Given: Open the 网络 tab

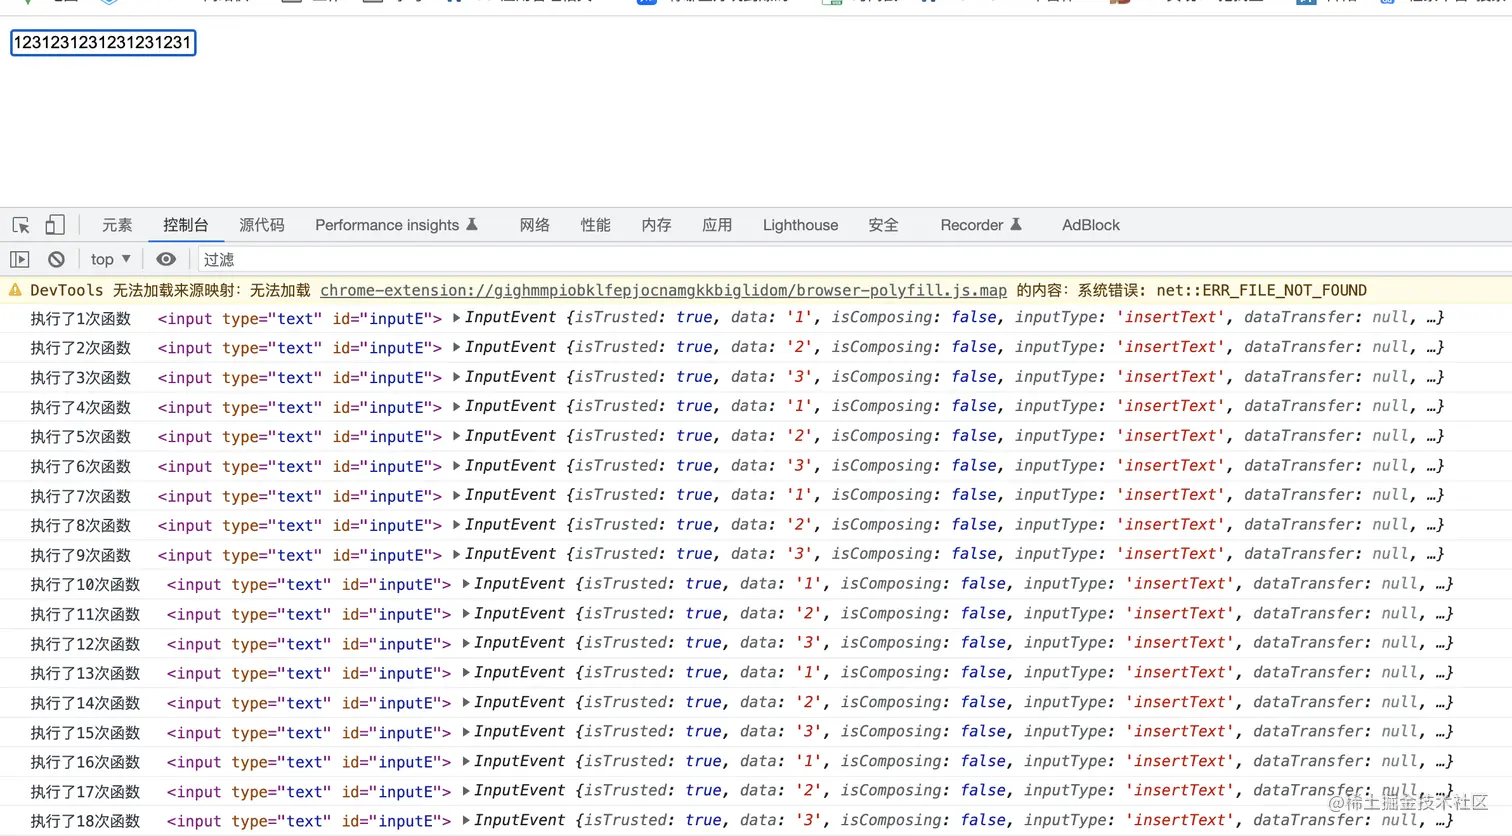Looking at the screenshot, I should click(x=535, y=225).
